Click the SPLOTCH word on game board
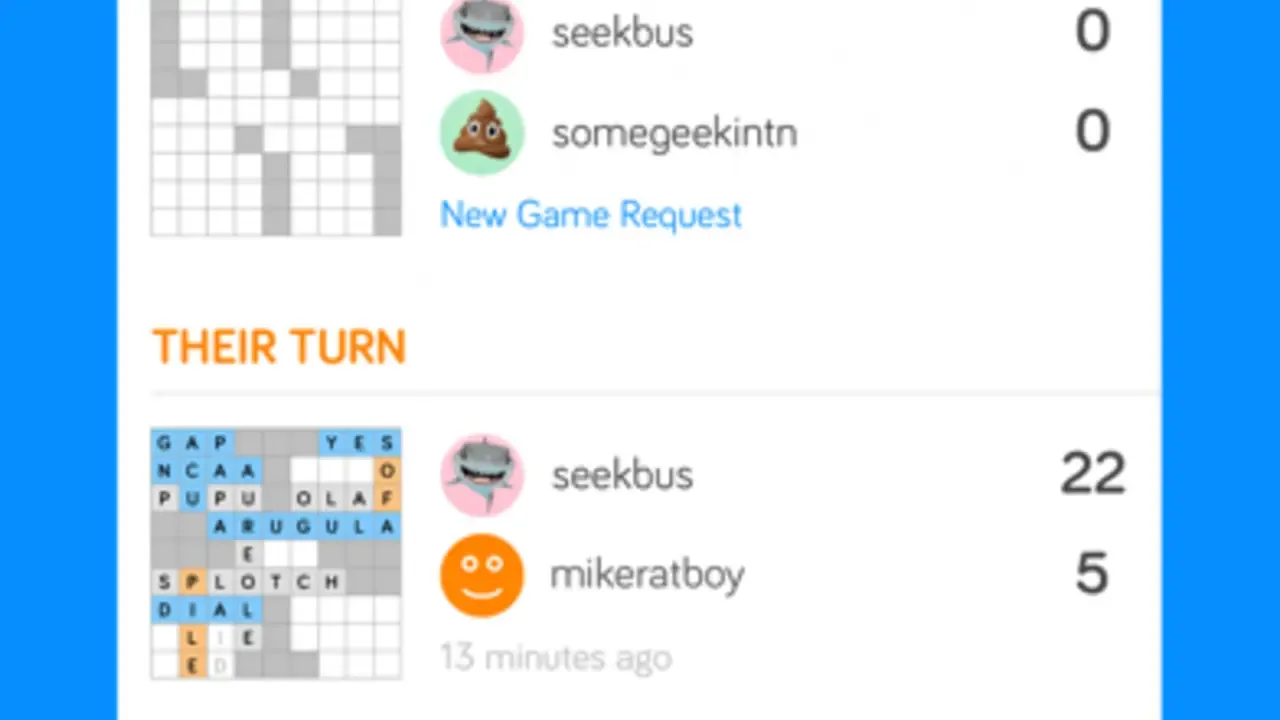 tap(249, 581)
